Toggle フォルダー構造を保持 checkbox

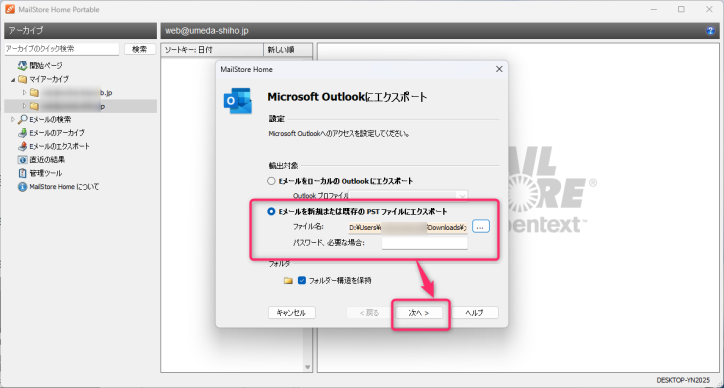coord(302,280)
